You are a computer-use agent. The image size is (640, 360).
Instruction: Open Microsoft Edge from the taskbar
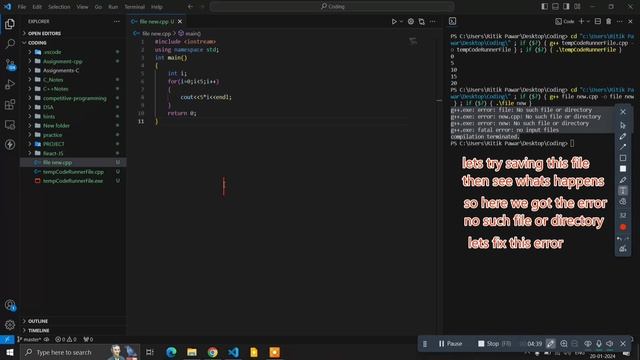tap(171, 352)
